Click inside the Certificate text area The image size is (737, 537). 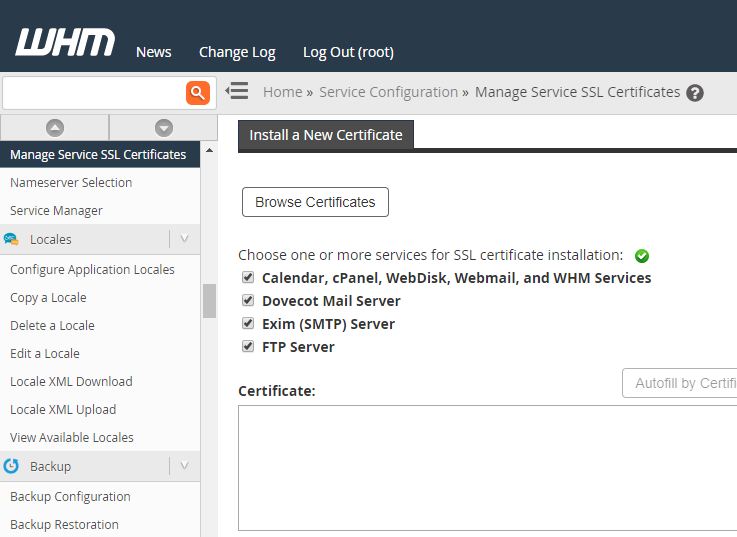(x=487, y=468)
